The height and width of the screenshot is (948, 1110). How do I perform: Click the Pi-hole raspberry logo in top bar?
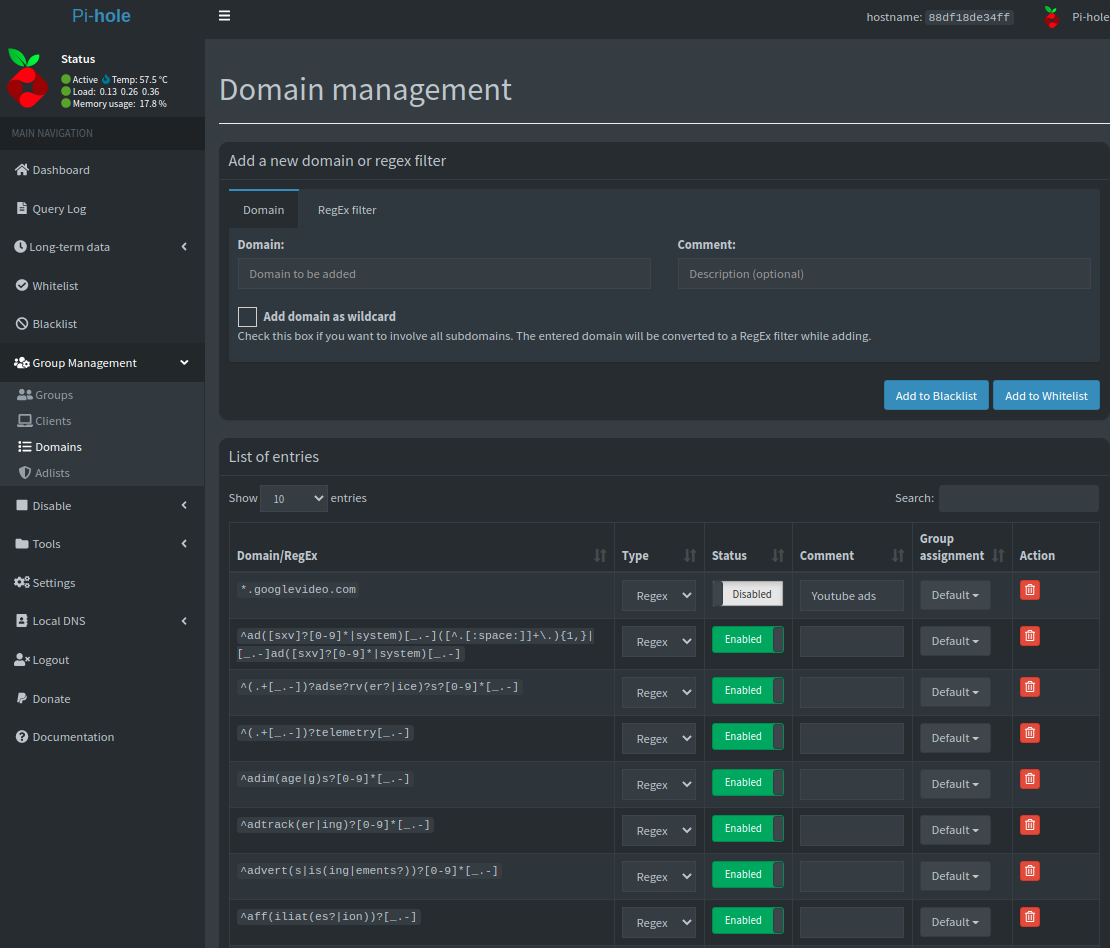(x=1051, y=17)
